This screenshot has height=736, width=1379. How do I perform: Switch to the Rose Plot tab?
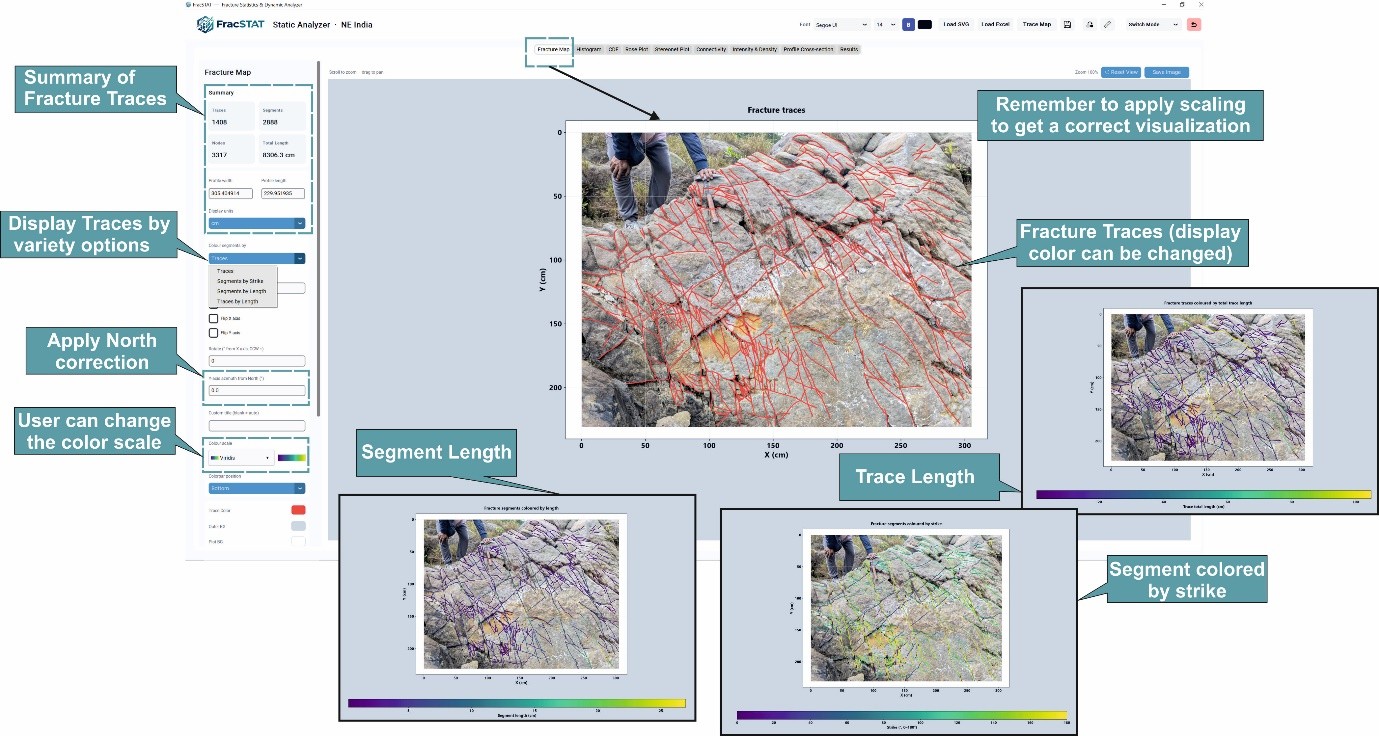point(637,49)
